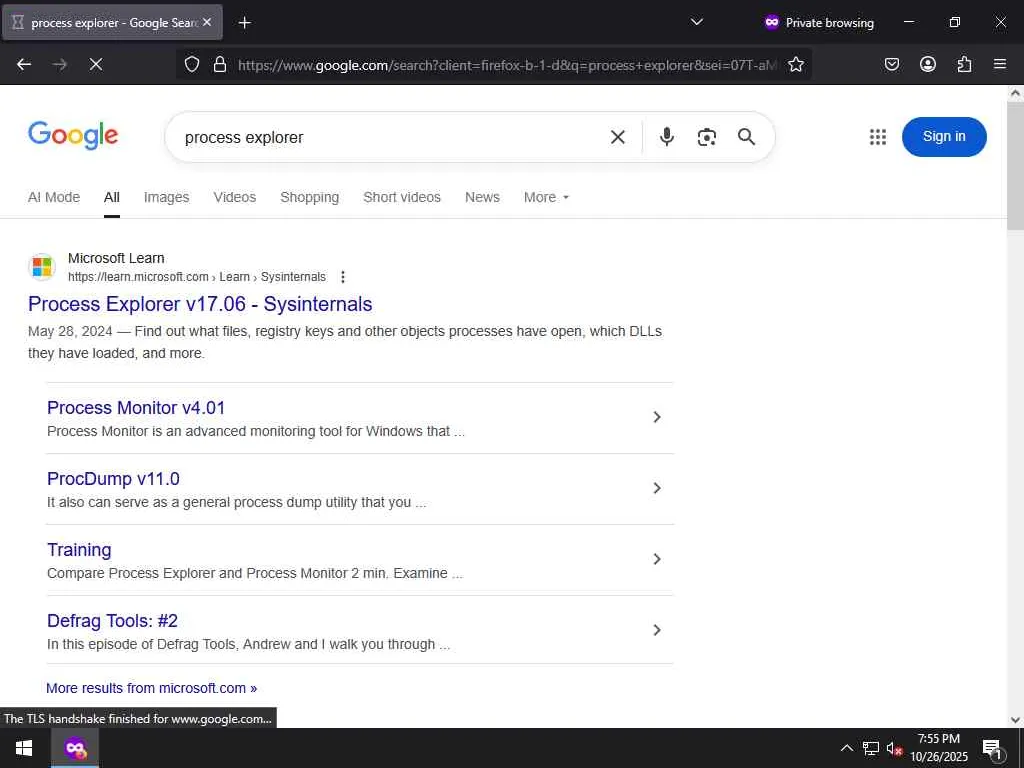
Task: Stop loading the page
Action: (x=96, y=64)
